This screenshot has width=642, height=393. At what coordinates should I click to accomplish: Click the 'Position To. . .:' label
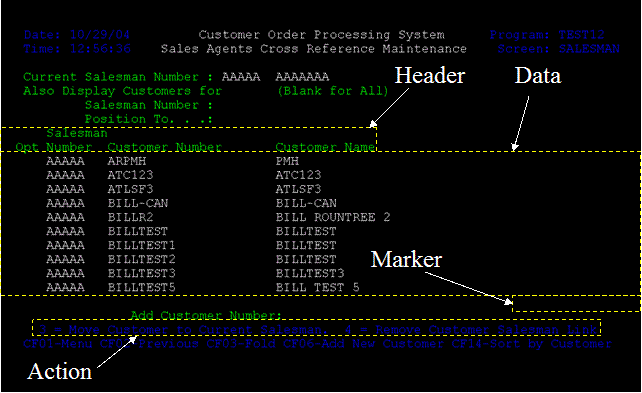click(x=149, y=119)
